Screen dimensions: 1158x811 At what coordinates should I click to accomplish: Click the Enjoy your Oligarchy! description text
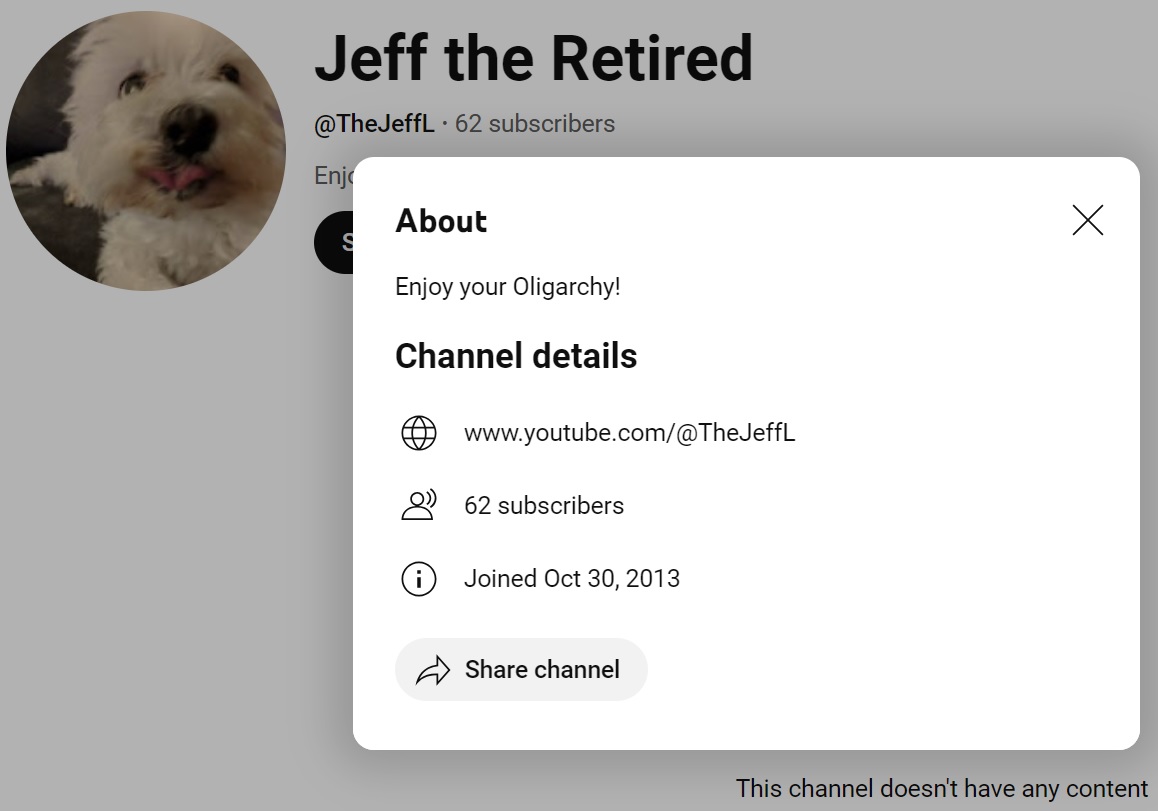507,287
